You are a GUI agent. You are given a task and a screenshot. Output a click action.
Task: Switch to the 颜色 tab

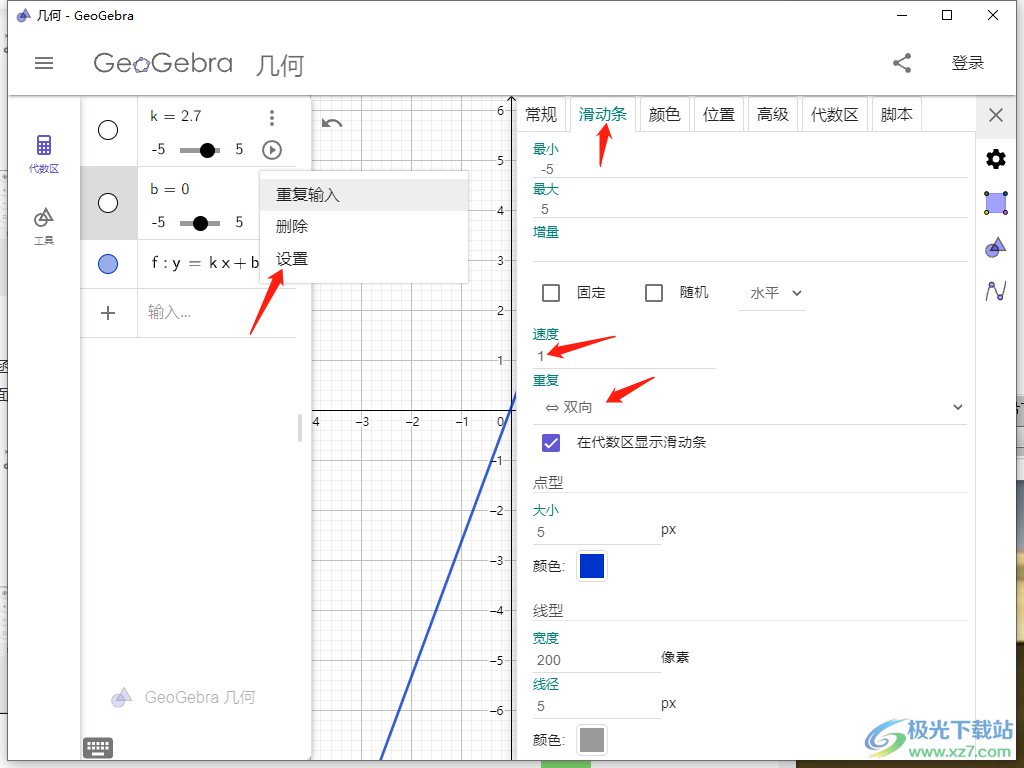(664, 115)
